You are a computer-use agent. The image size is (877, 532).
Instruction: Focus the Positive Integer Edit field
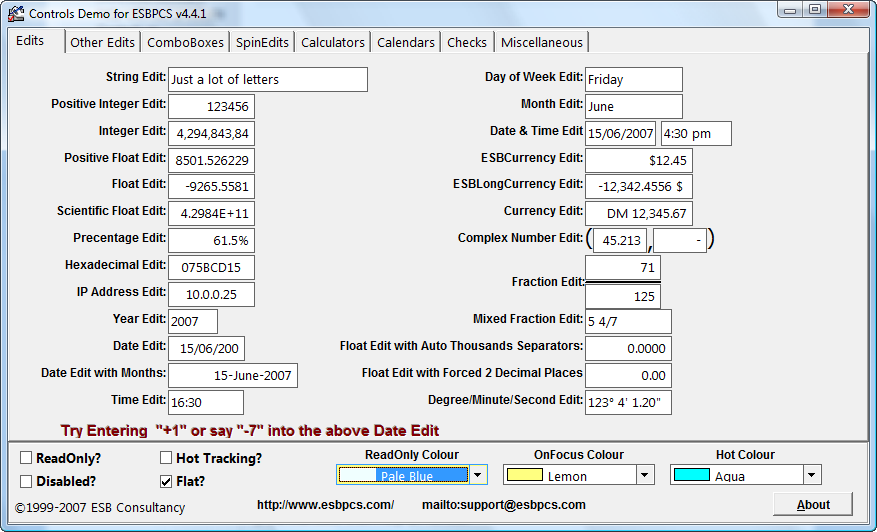(x=211, y=106)
